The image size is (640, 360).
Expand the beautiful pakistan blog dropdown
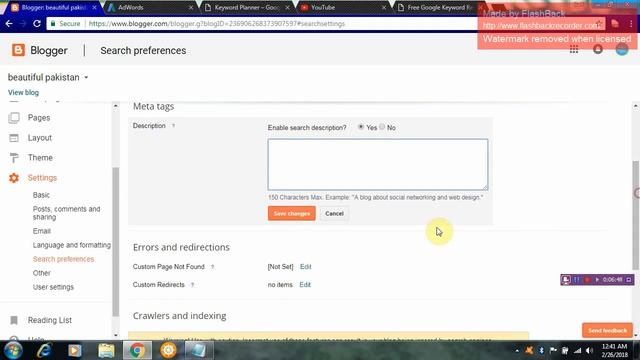(86, 78)
